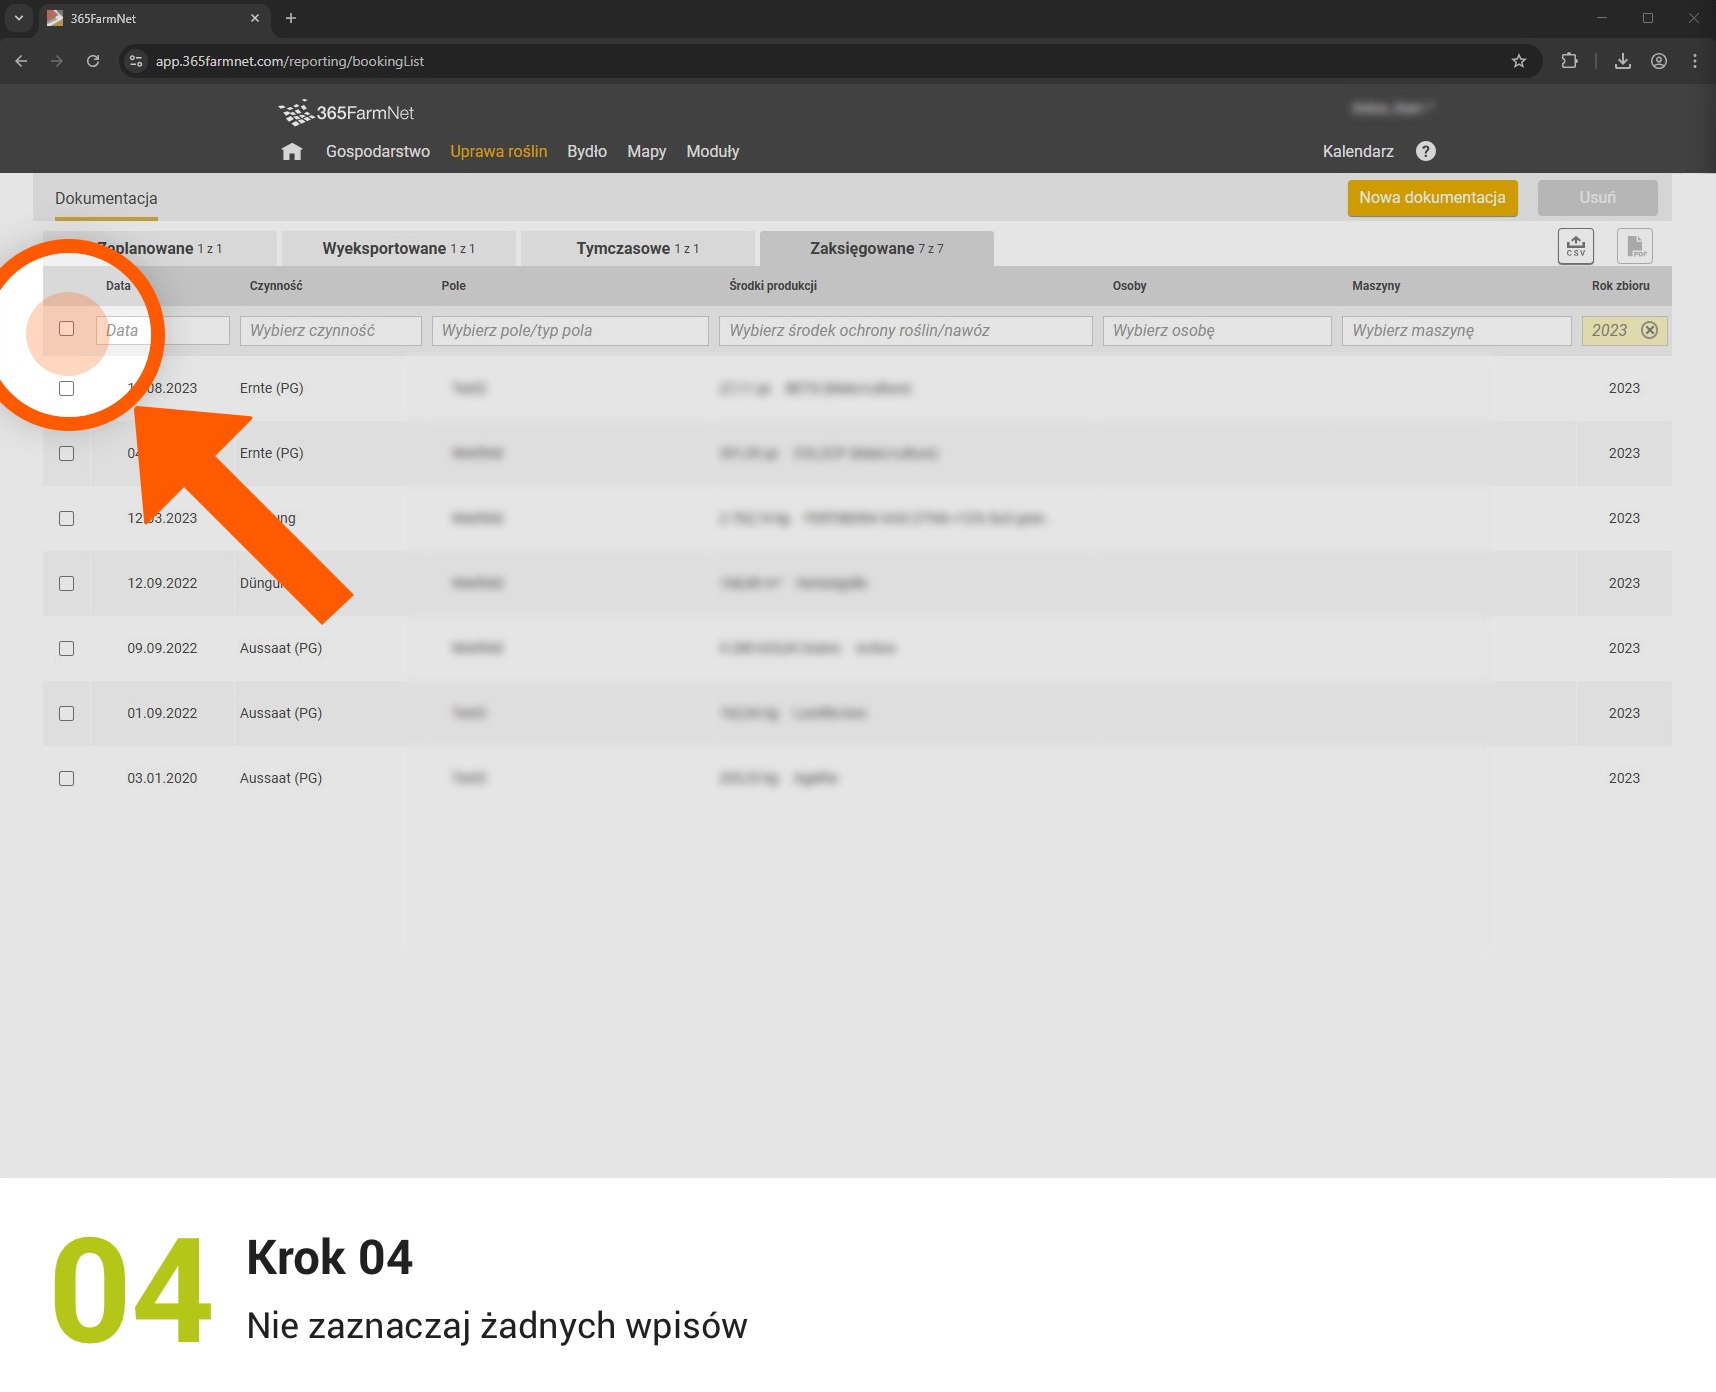Toggle the select-all checkbox in filter row
This screenshot has height=1392, width=1716.
click(x=67, y=329)
